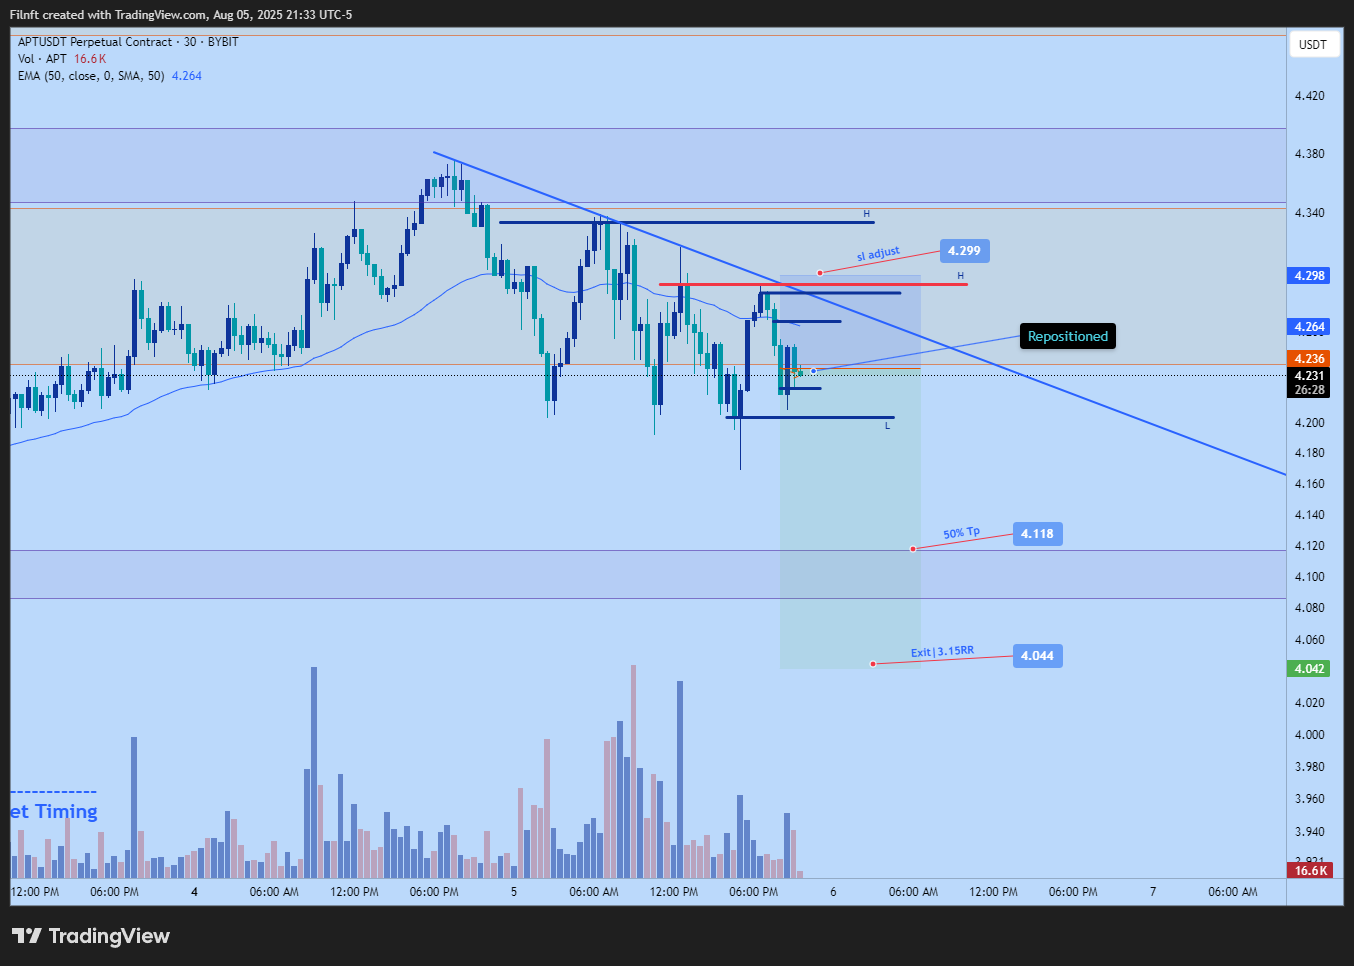
Task: Click the 3.960 price scale value
Action: (1309, 799)
